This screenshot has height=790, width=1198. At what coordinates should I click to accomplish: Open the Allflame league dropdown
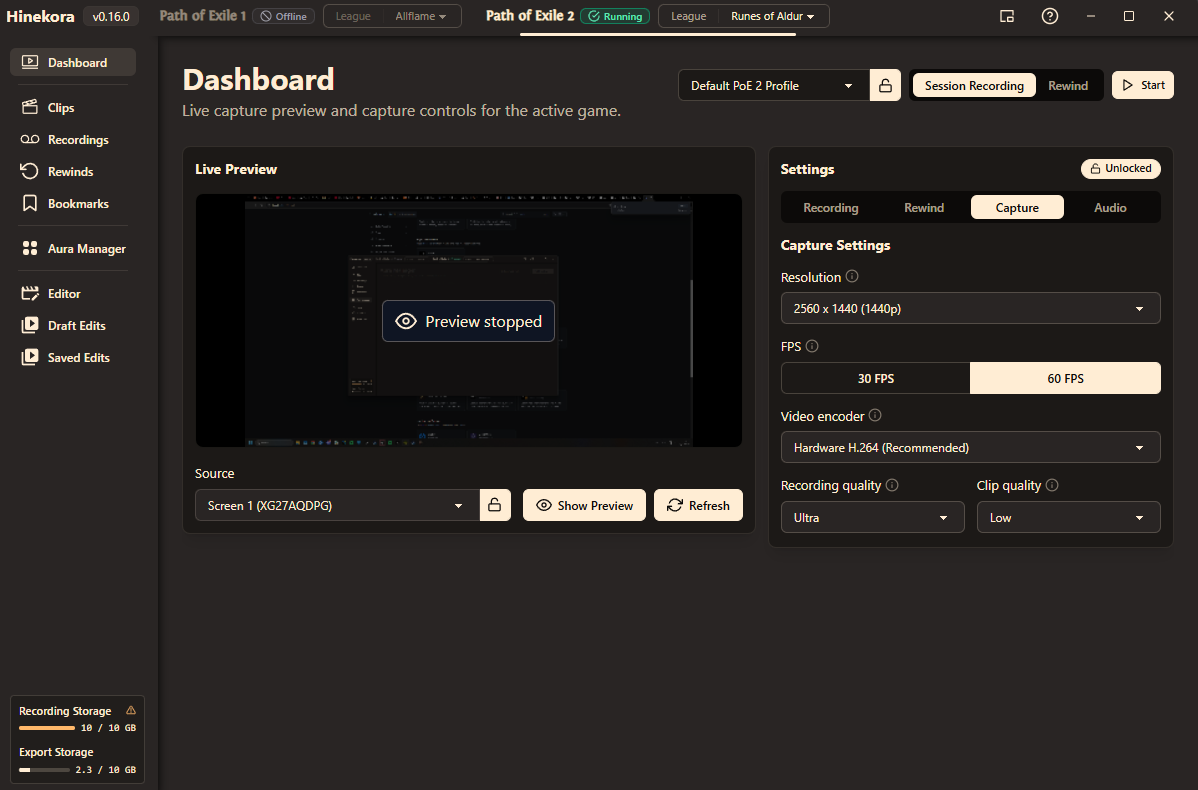[x=421, y=16]
